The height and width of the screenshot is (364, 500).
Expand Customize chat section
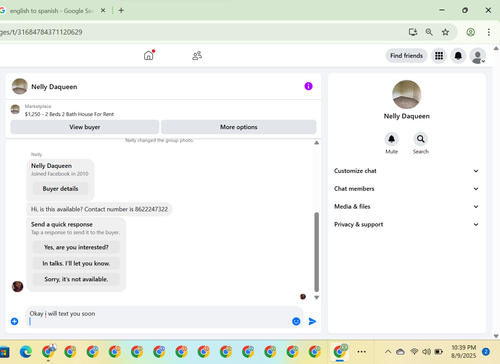click(406, 171)
